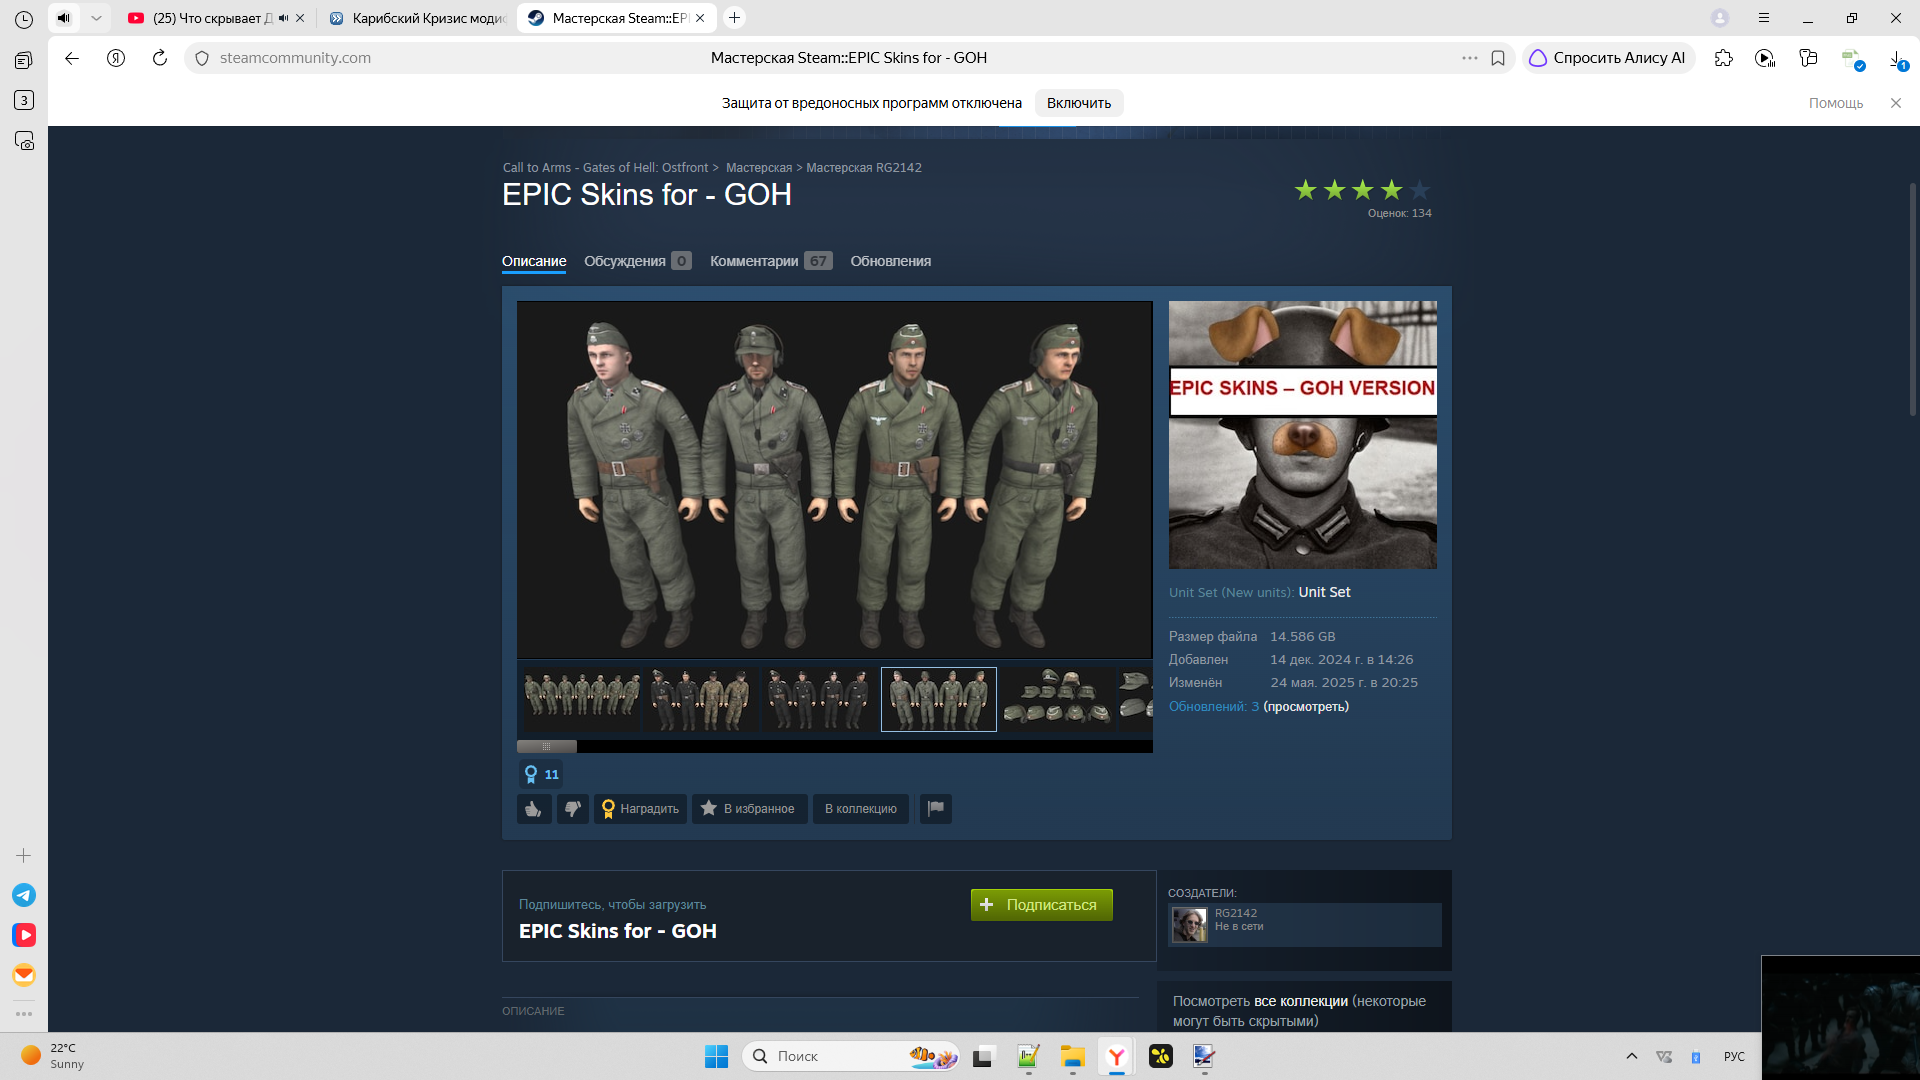The height and width of the screenshot is (1080, 1920).
Task: Switch keyboard language РУС
Action: tap(1734, 1057)
